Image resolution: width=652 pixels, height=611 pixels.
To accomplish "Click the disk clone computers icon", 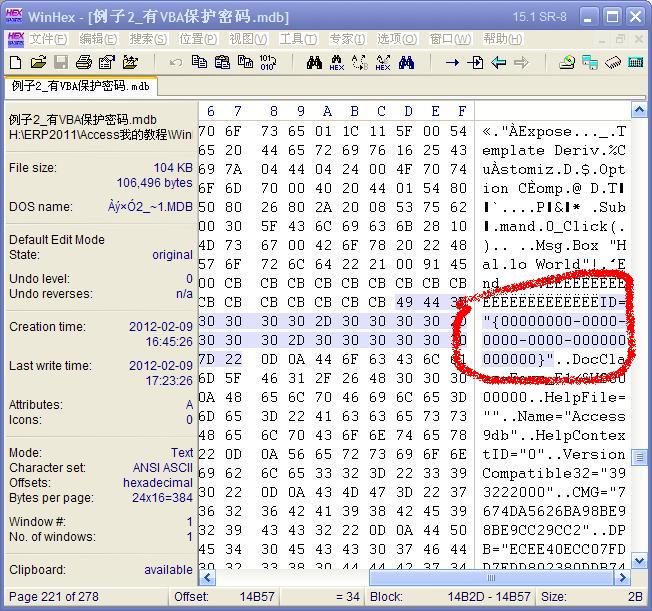I will click(x=590, y=63).
